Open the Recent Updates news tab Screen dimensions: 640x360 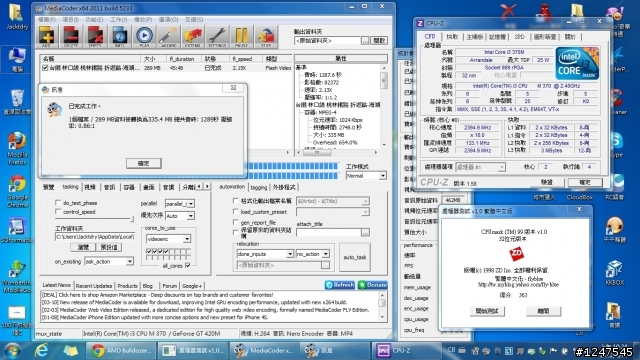click(x=94, y=286)
